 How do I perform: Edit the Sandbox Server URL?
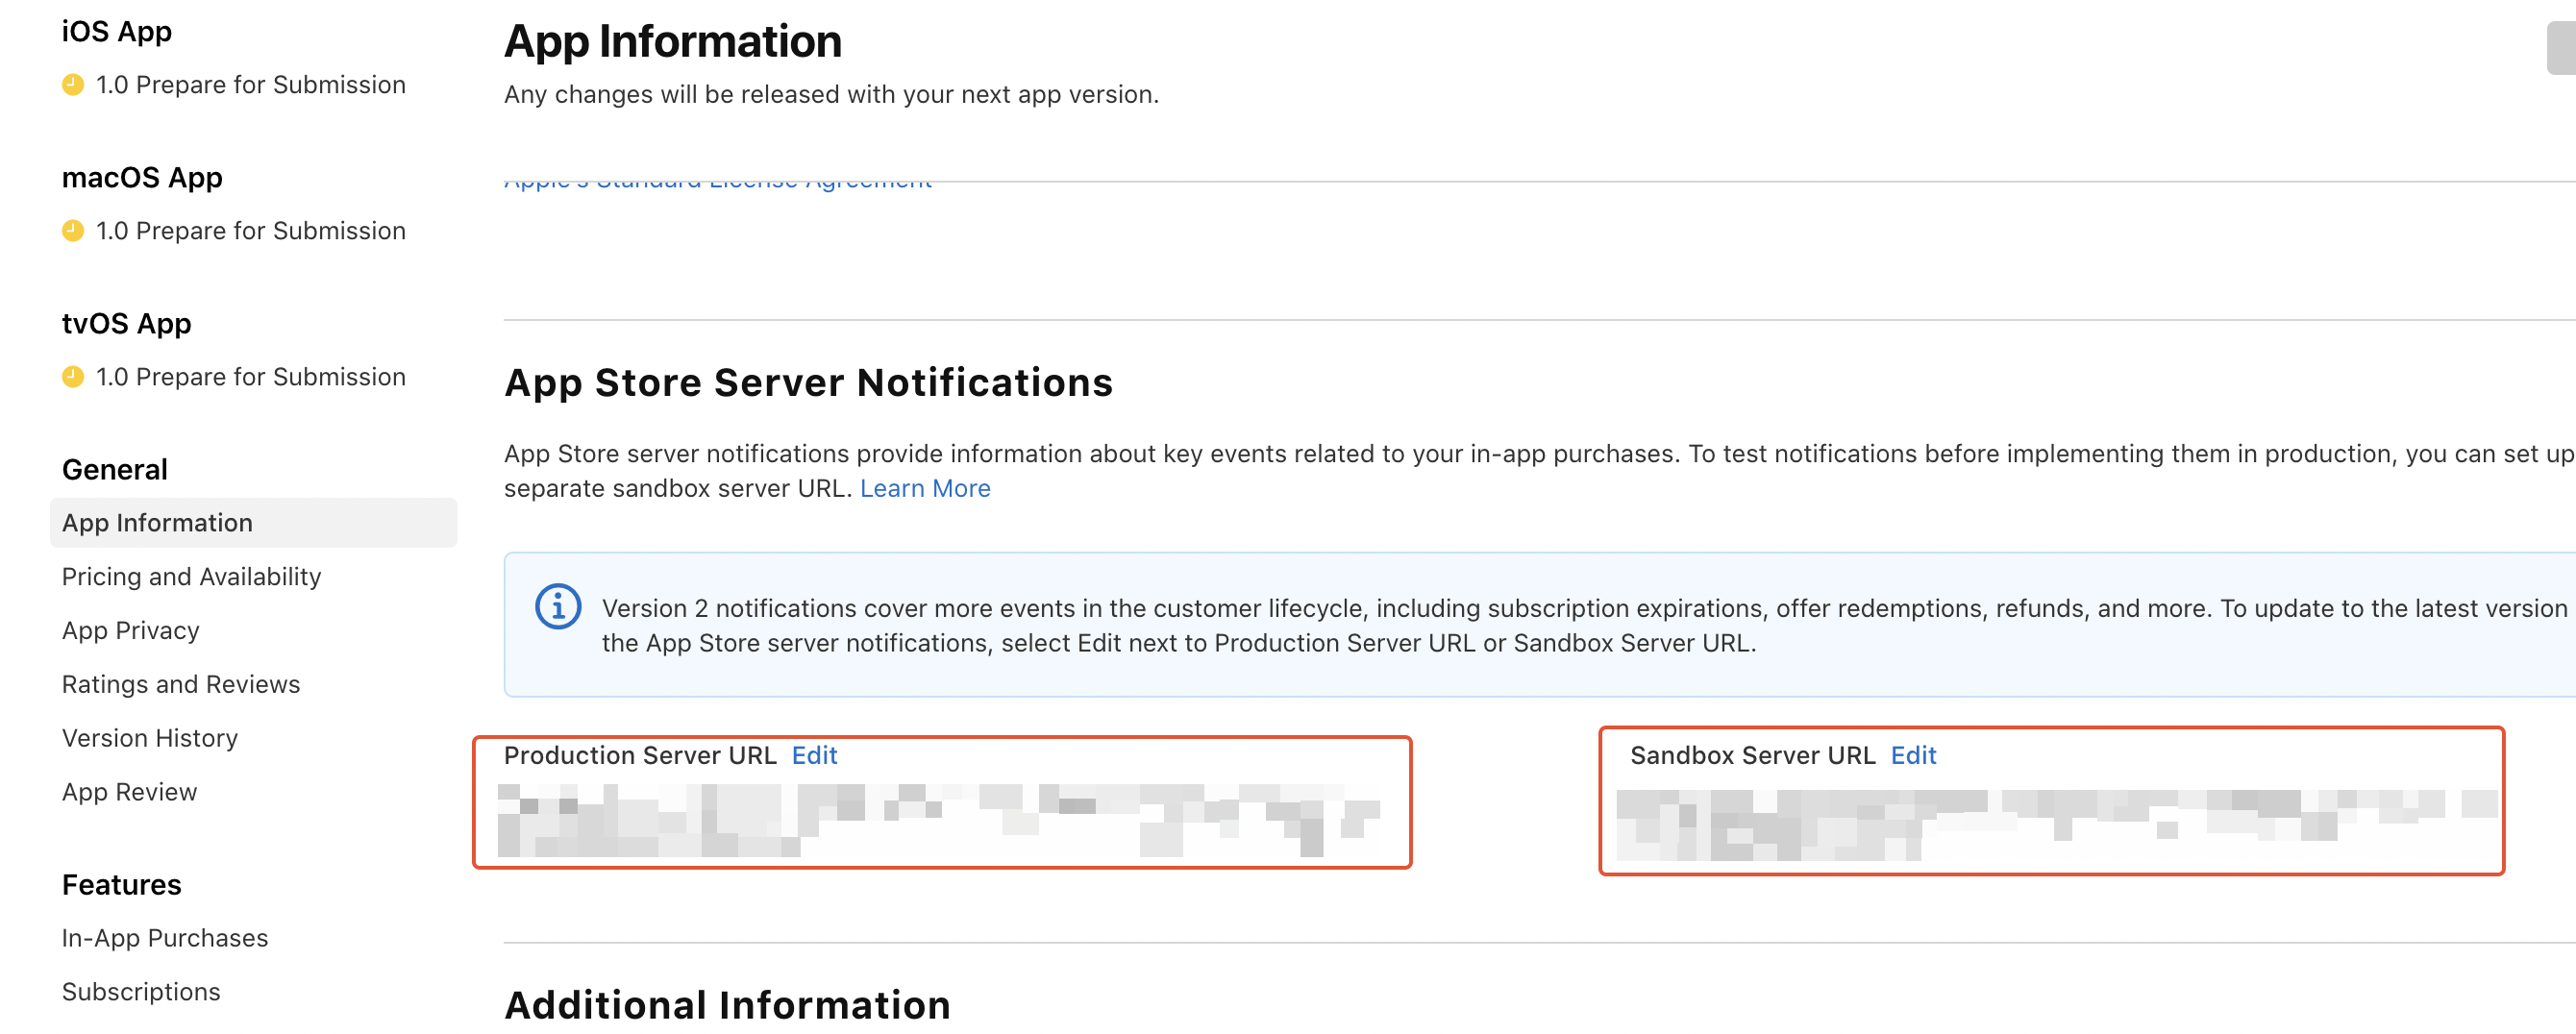(x=1913, y=756)
